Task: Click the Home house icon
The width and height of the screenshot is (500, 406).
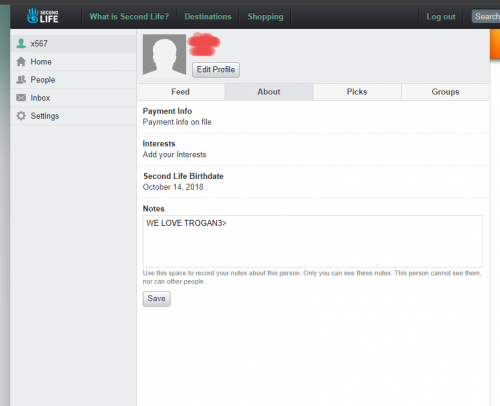Action: 21,62
